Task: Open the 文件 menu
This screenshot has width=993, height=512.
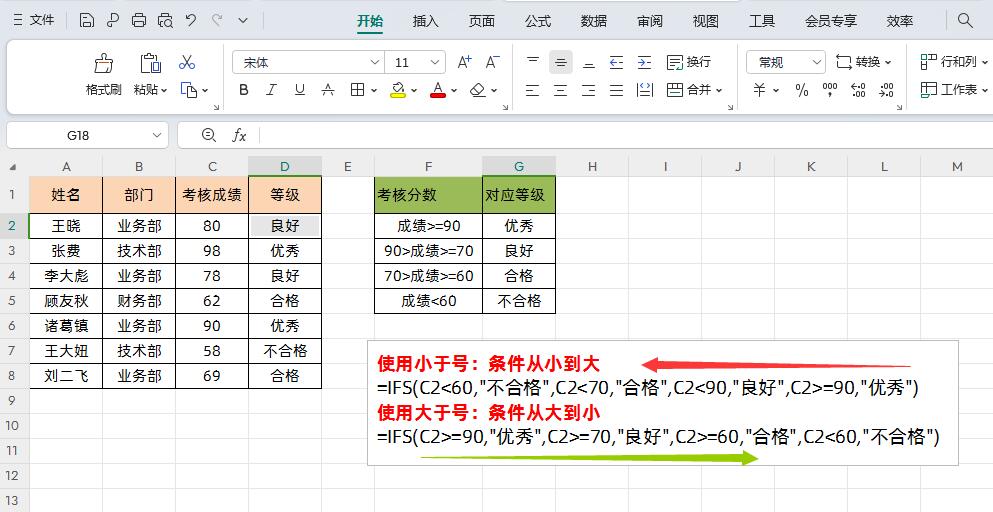Action: click(34, 20)
